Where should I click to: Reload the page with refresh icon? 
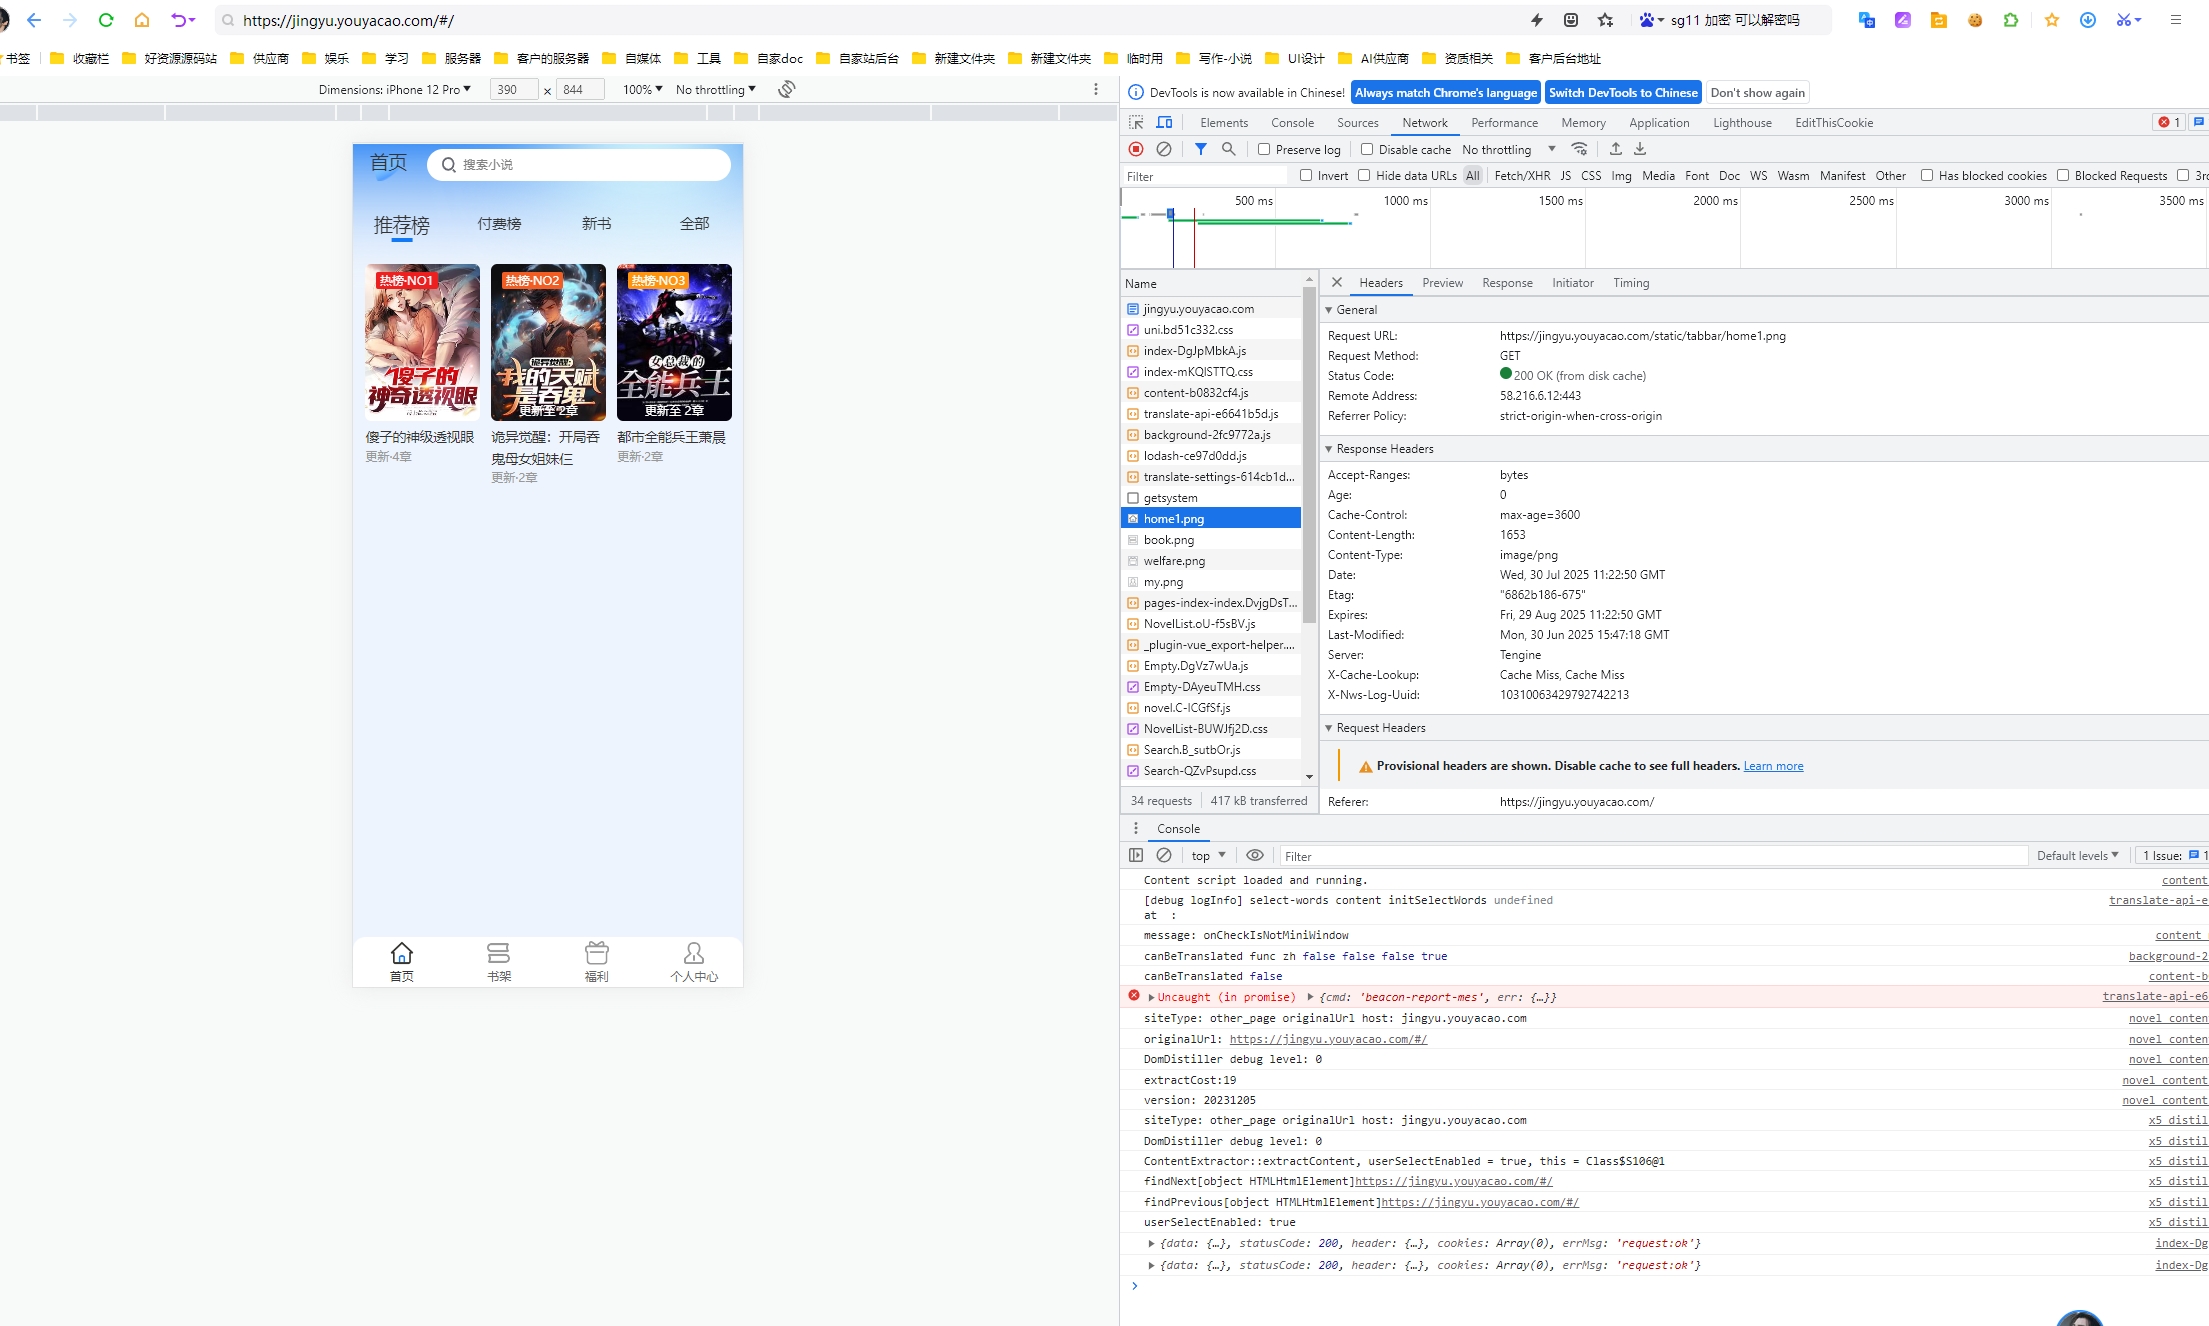pyautogui.click(x=106, y=20)
